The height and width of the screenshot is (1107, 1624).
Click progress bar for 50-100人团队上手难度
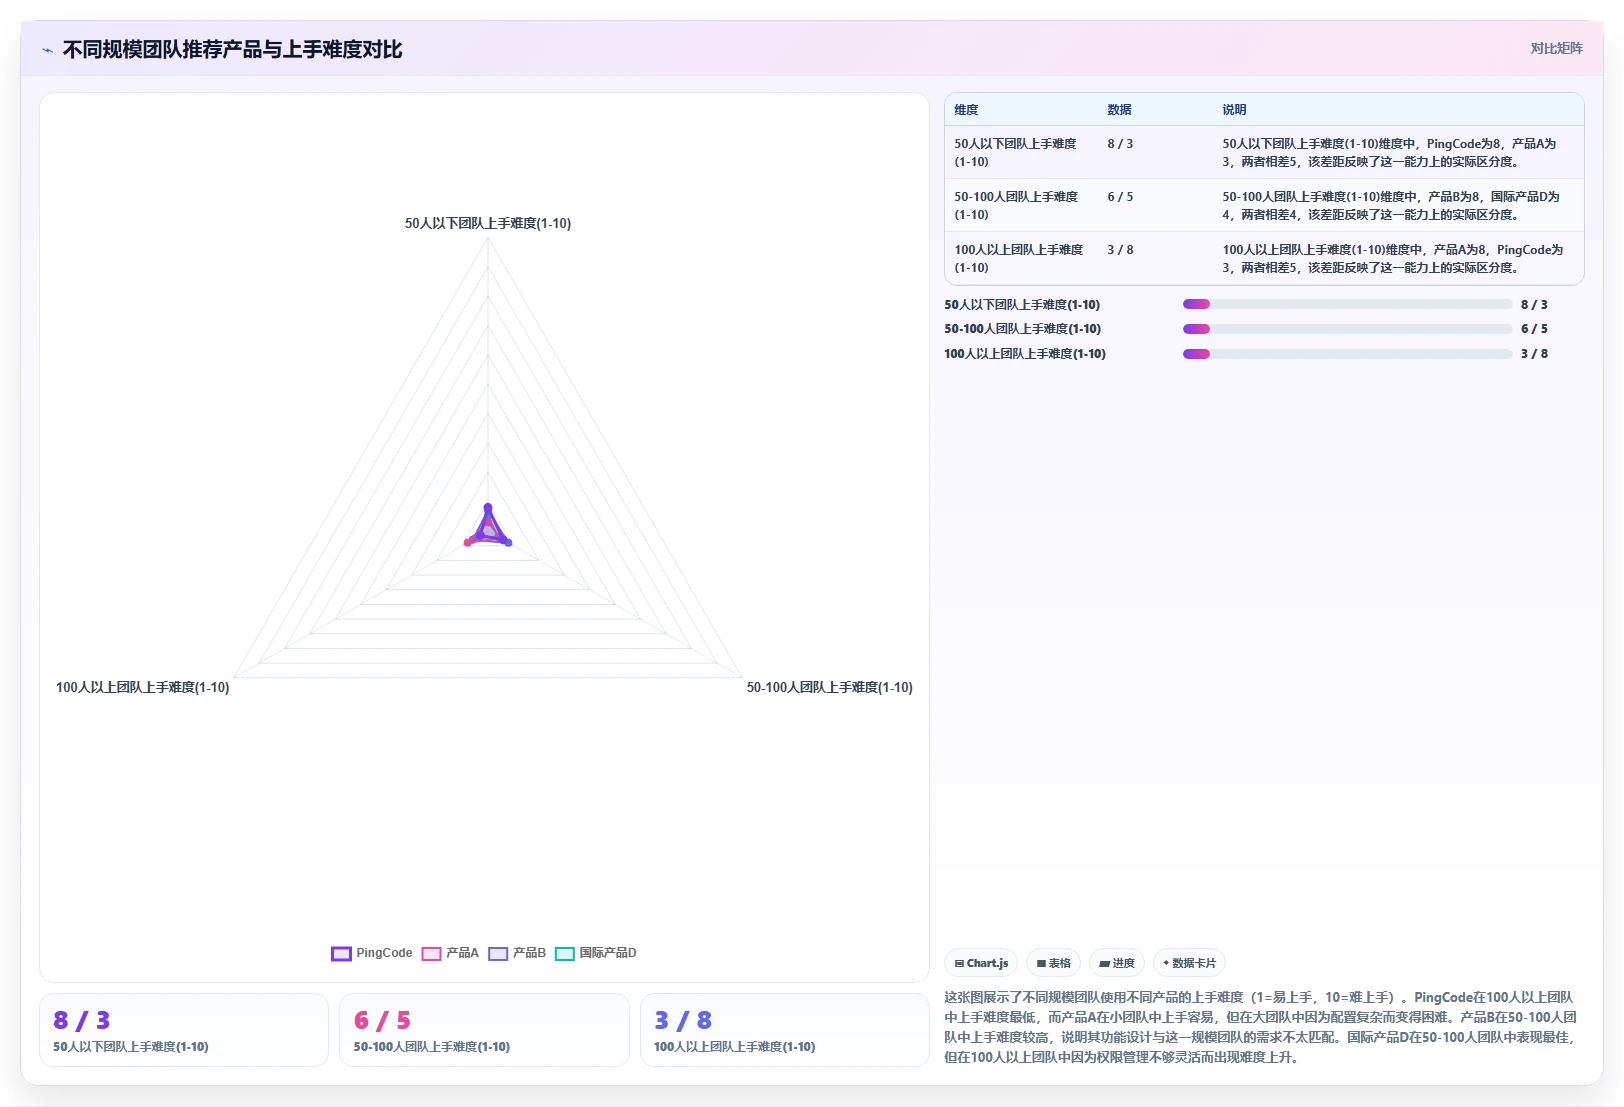click(x=1348, y=329)
